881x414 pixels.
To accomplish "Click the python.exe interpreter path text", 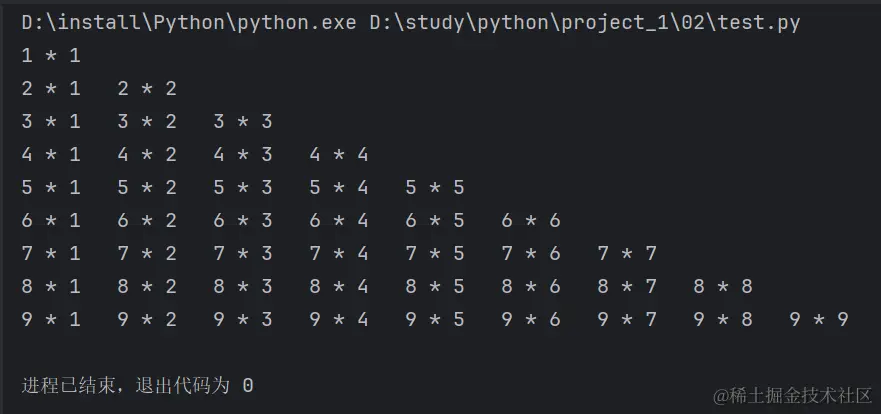I will point(187,23).
